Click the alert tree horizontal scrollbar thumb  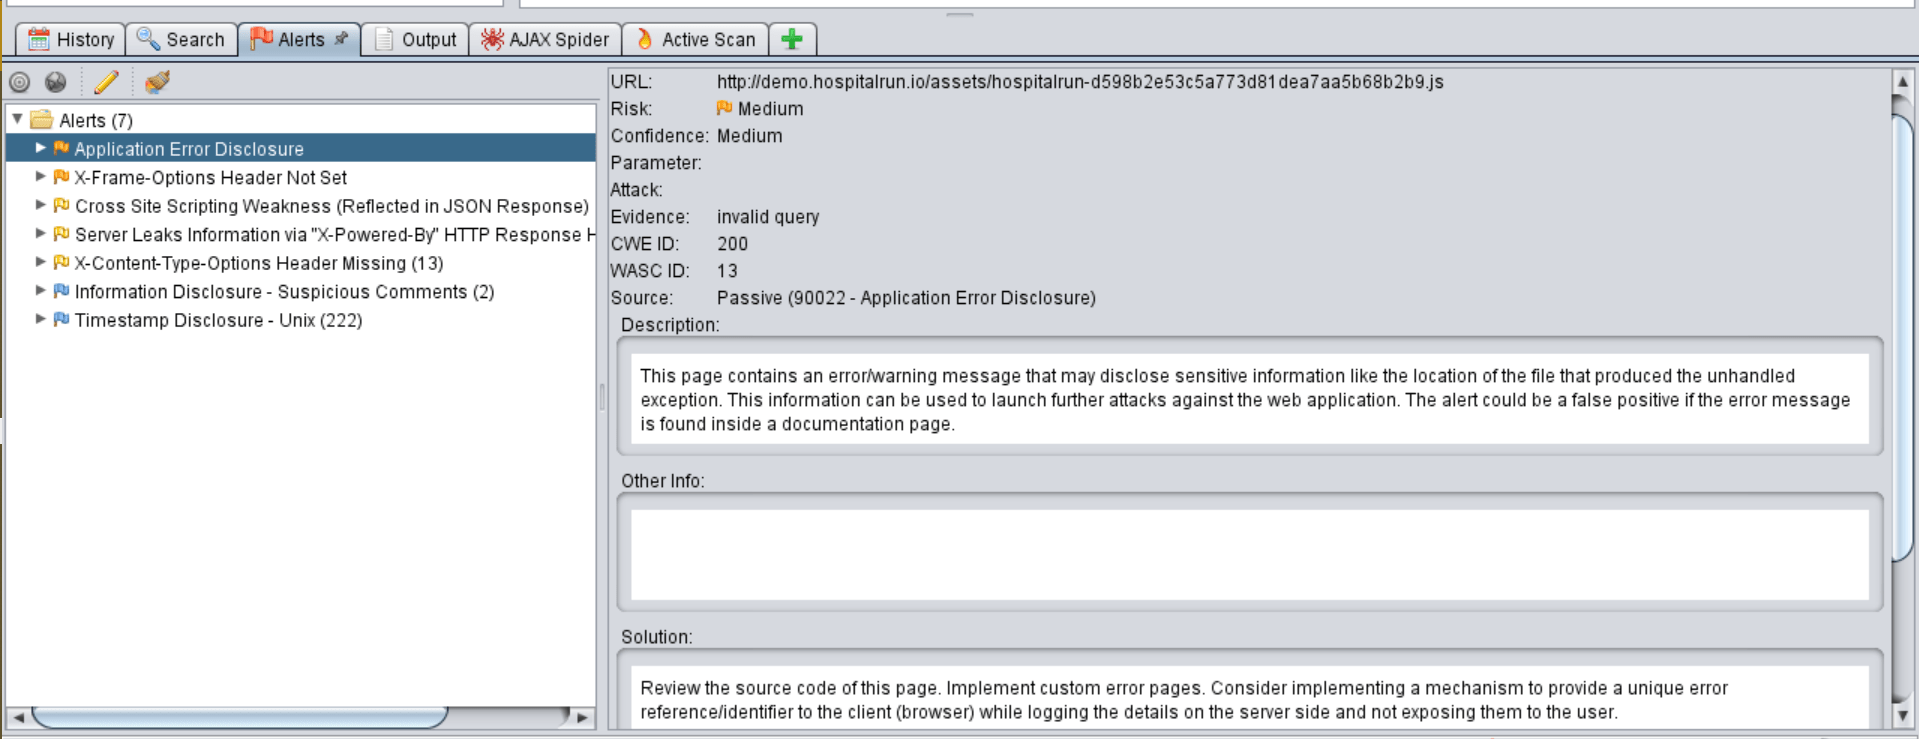tap(240, 717)
